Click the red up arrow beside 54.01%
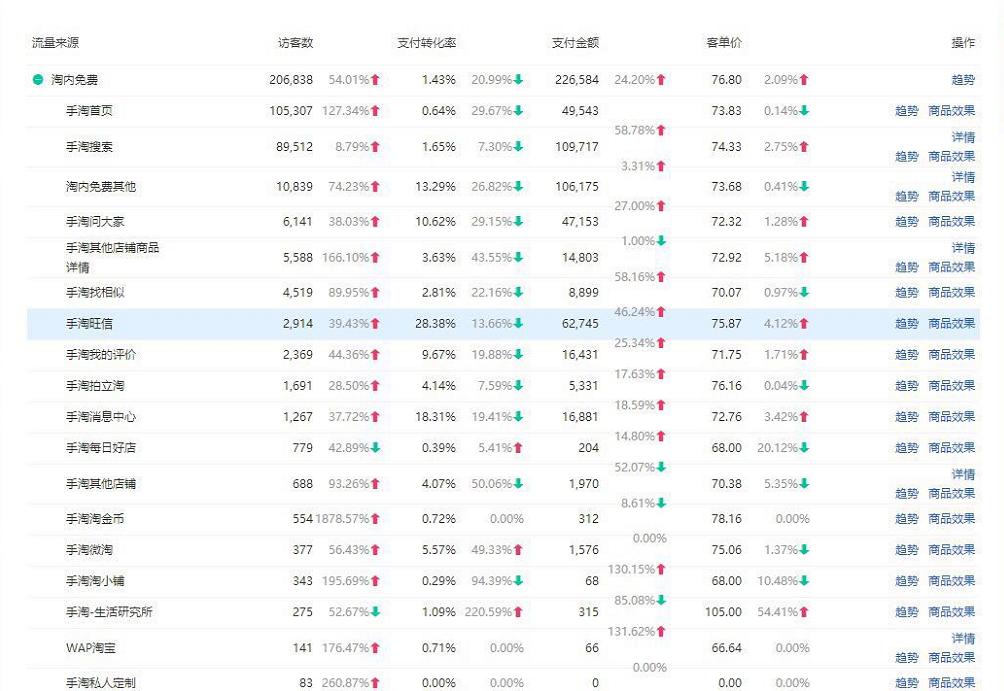Viewport: 1004px width, 691px height. (374, 79)
